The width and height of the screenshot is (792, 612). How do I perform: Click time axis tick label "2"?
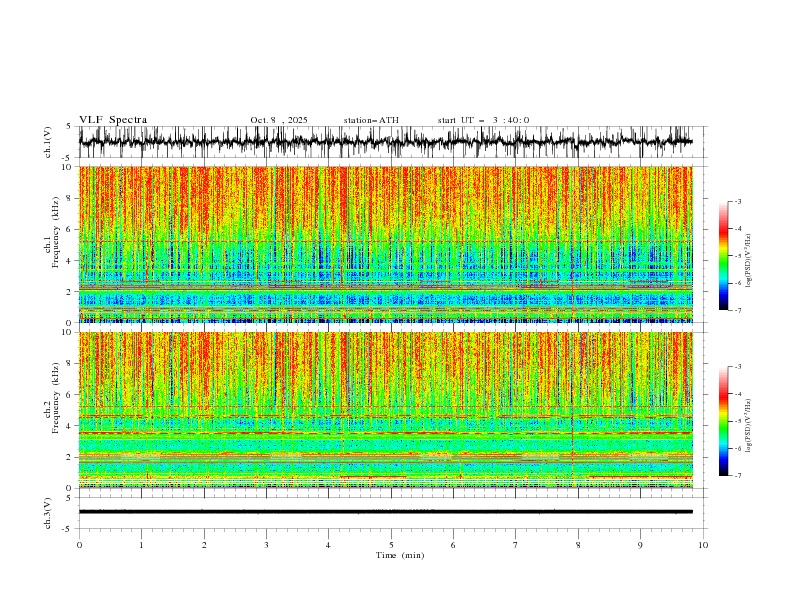[204, 545]
